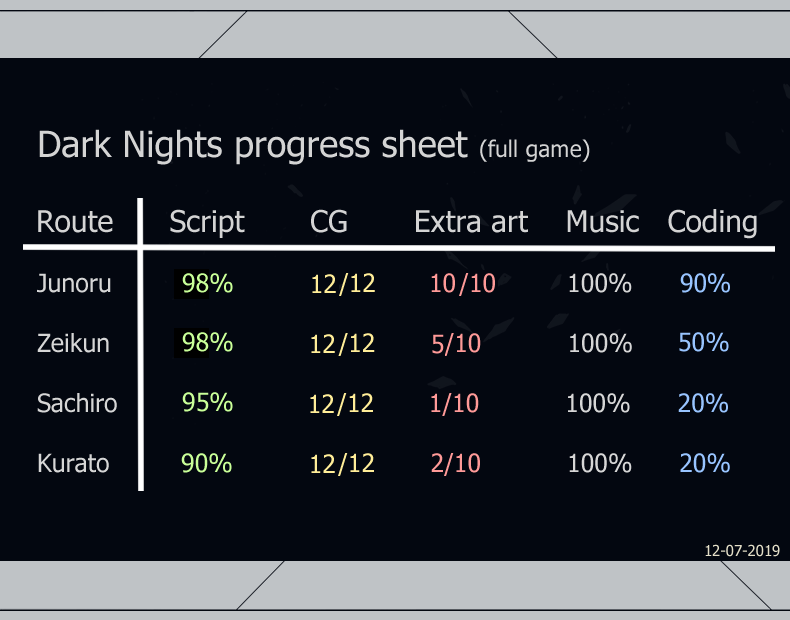This screenshot has width=790, height=620.
Task: Click the "(full game)" subtitle text
Action: [534, 150]
